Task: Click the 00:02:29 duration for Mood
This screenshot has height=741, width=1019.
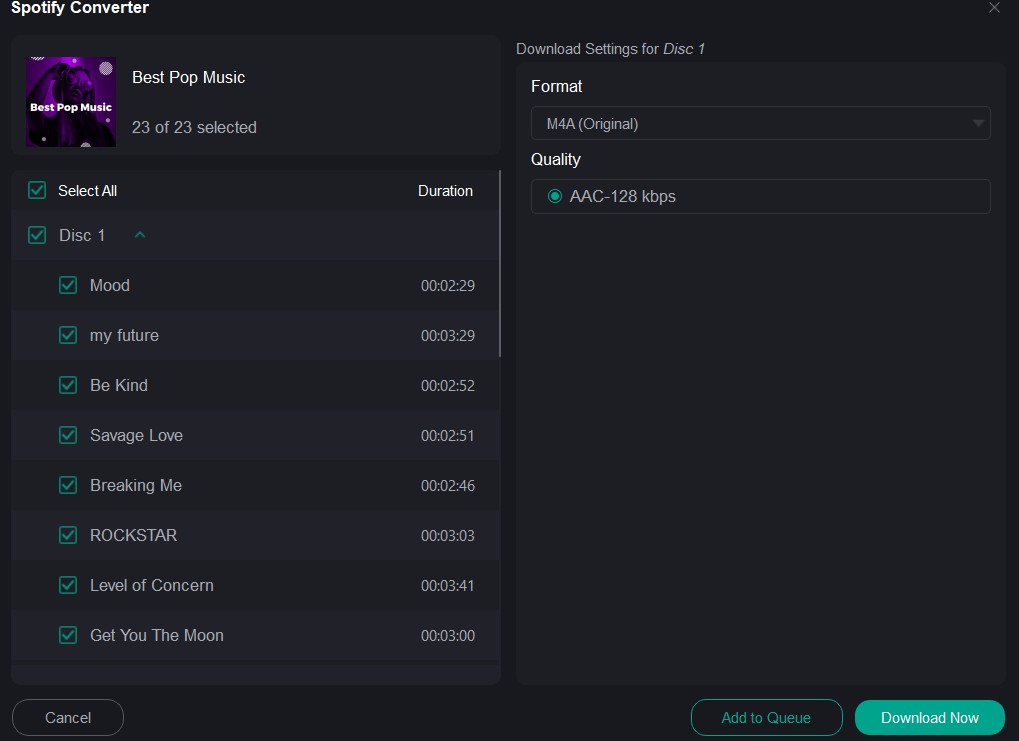Action: 448,285
